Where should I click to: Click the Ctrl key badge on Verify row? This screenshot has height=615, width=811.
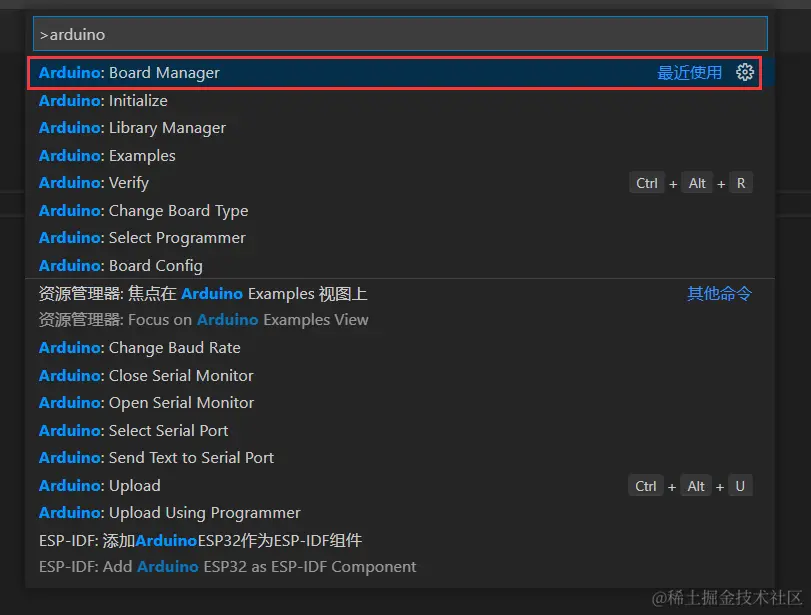coord(647,183)
